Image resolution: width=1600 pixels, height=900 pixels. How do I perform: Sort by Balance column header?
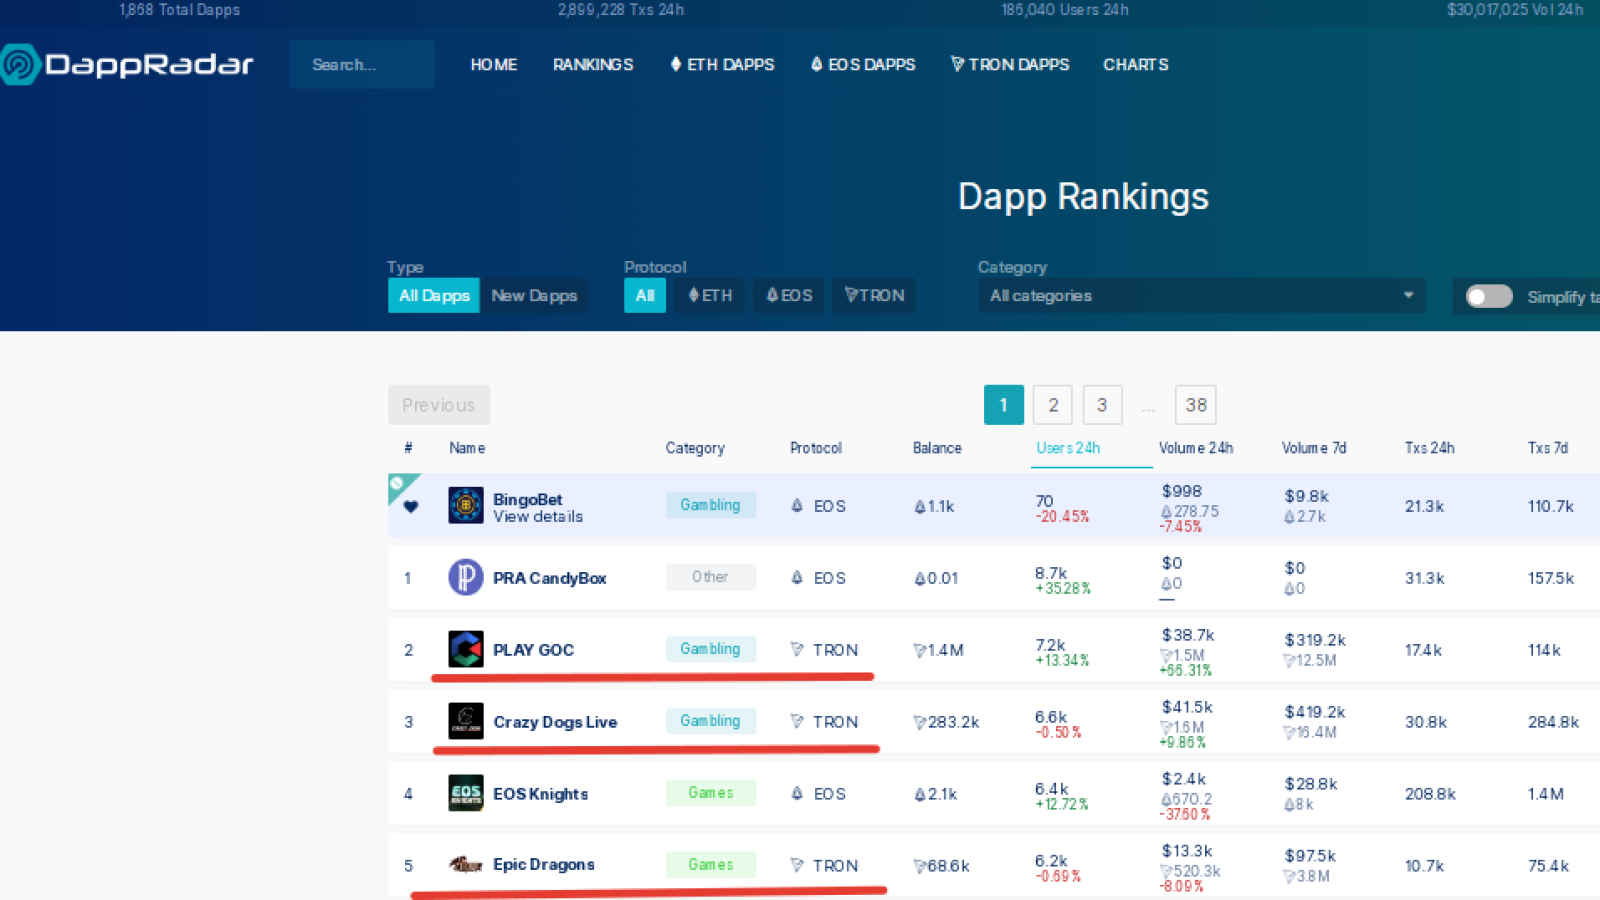pyautogui.click(x=937, y=448)
